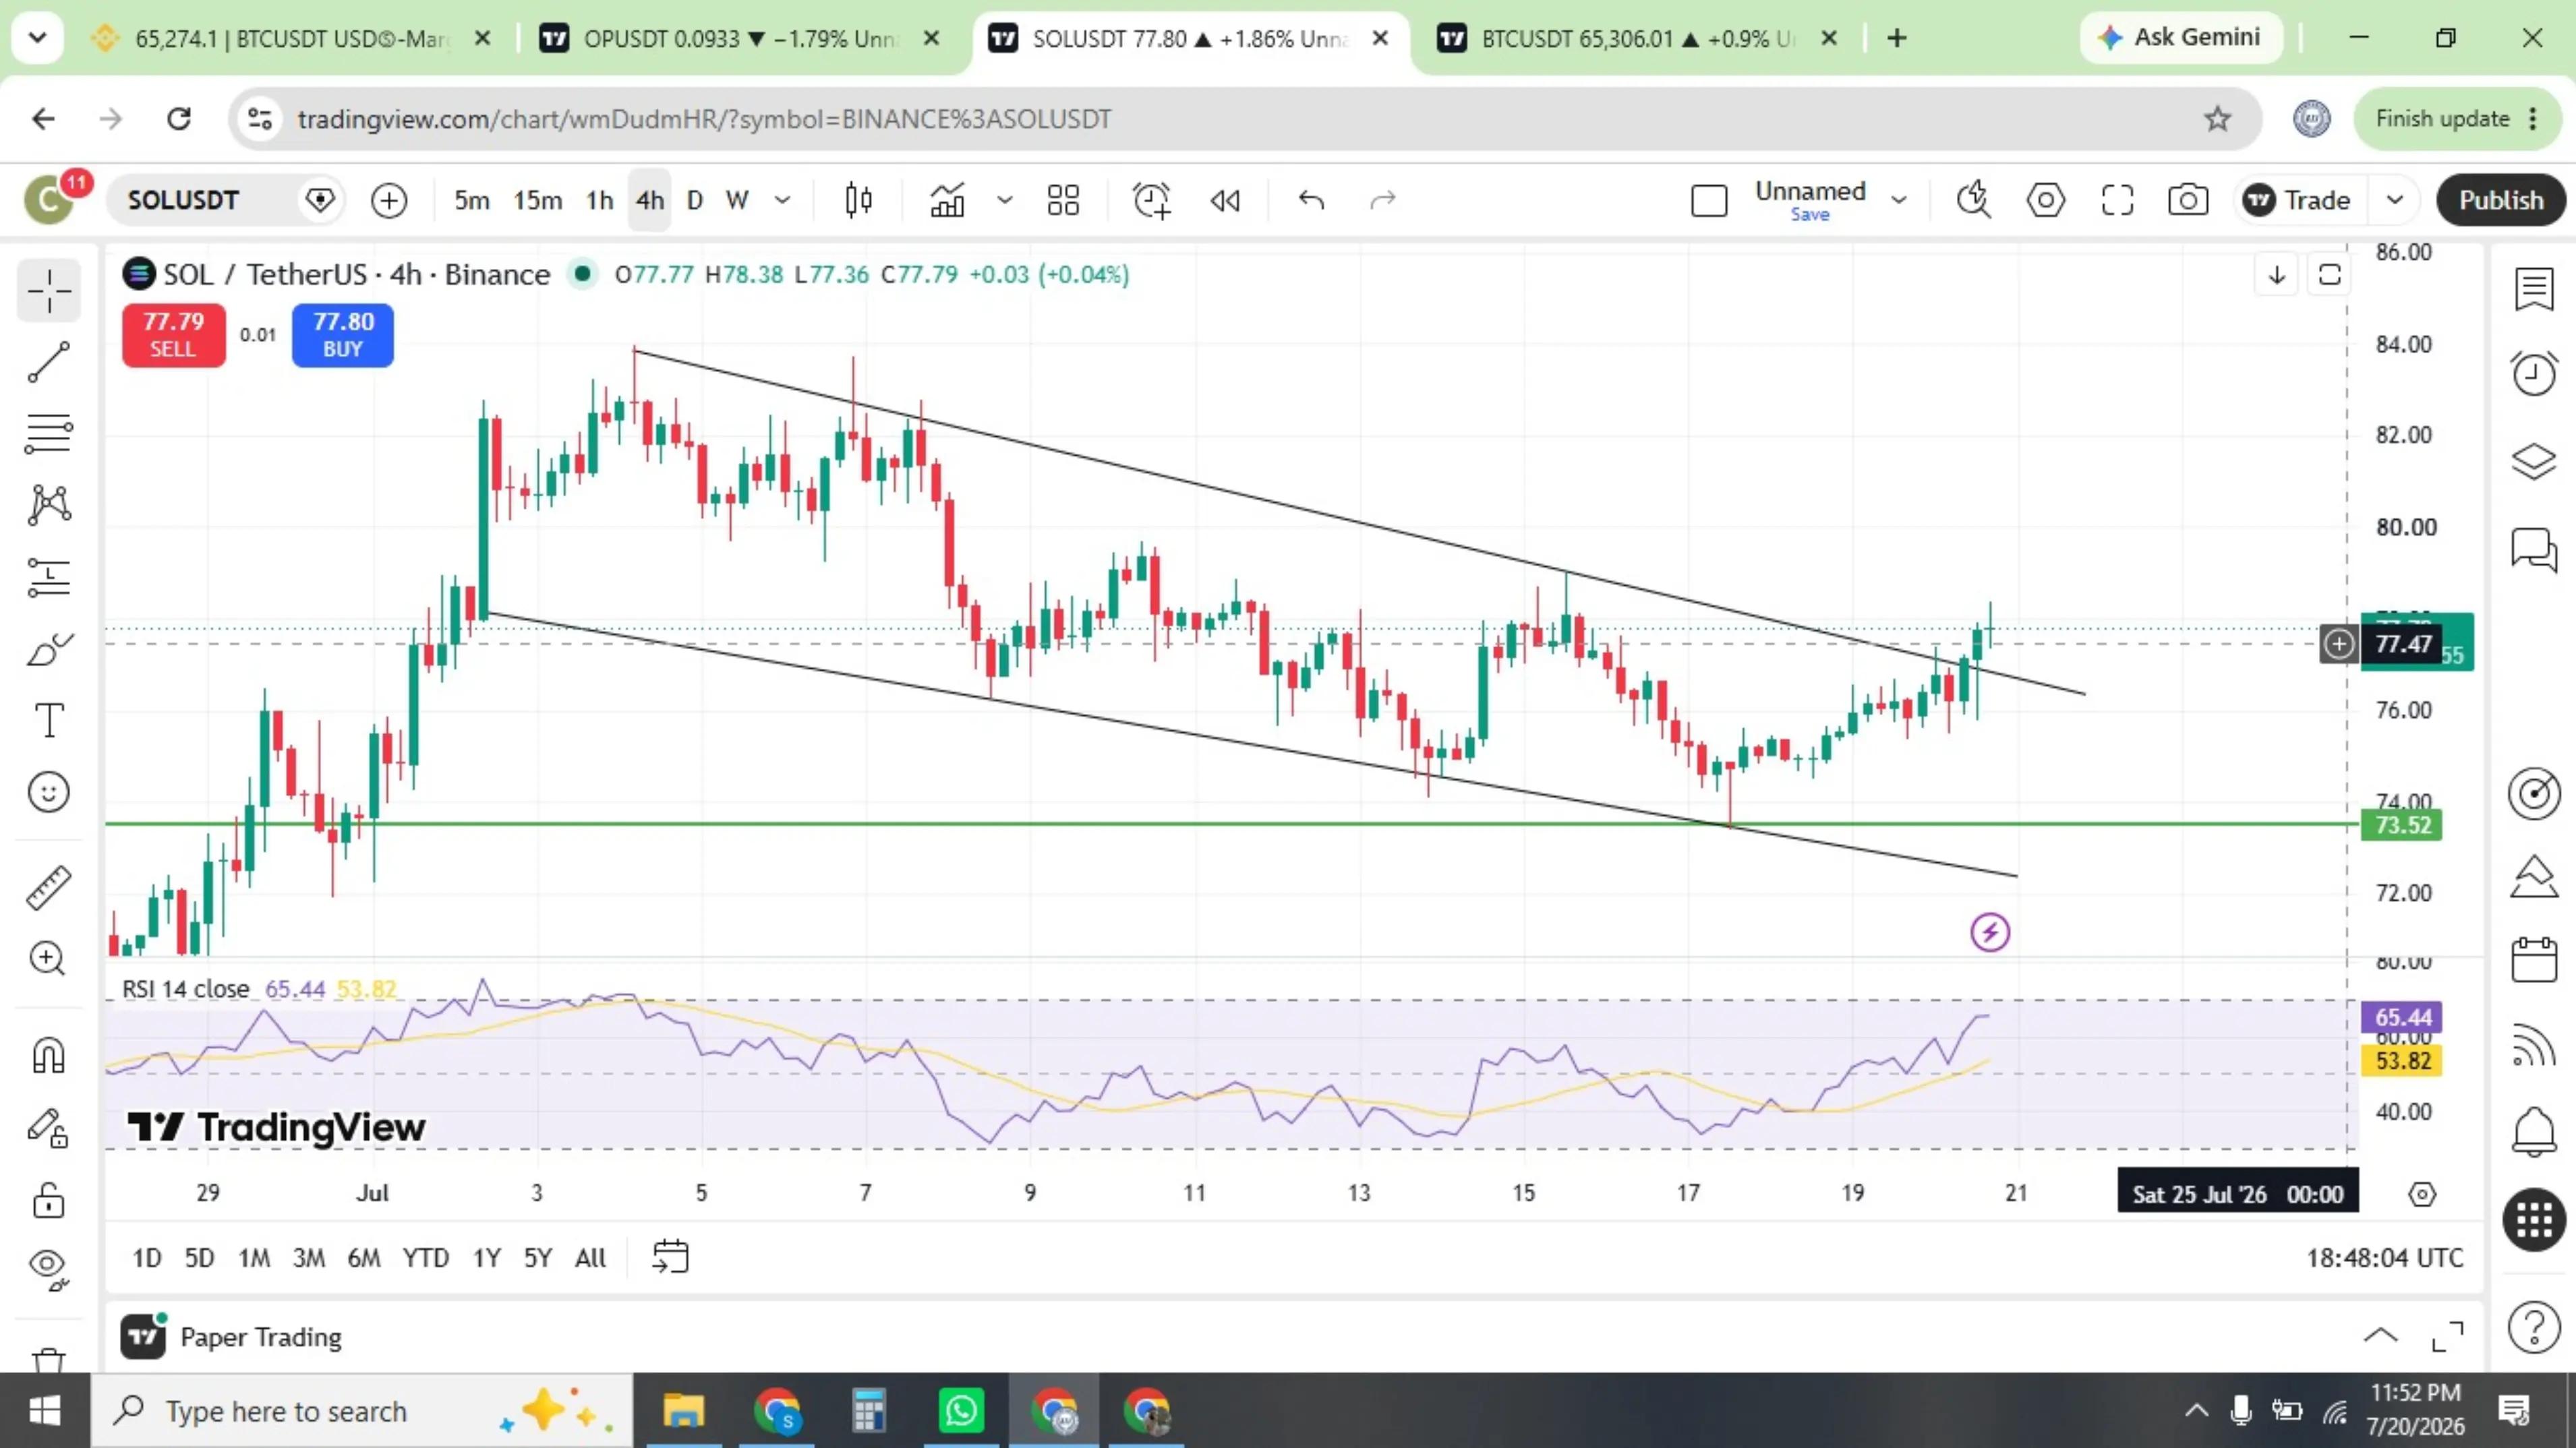Screen dimensions: 2576x1448
Task: Activate the magnet mode tool
Action: 48,1056
